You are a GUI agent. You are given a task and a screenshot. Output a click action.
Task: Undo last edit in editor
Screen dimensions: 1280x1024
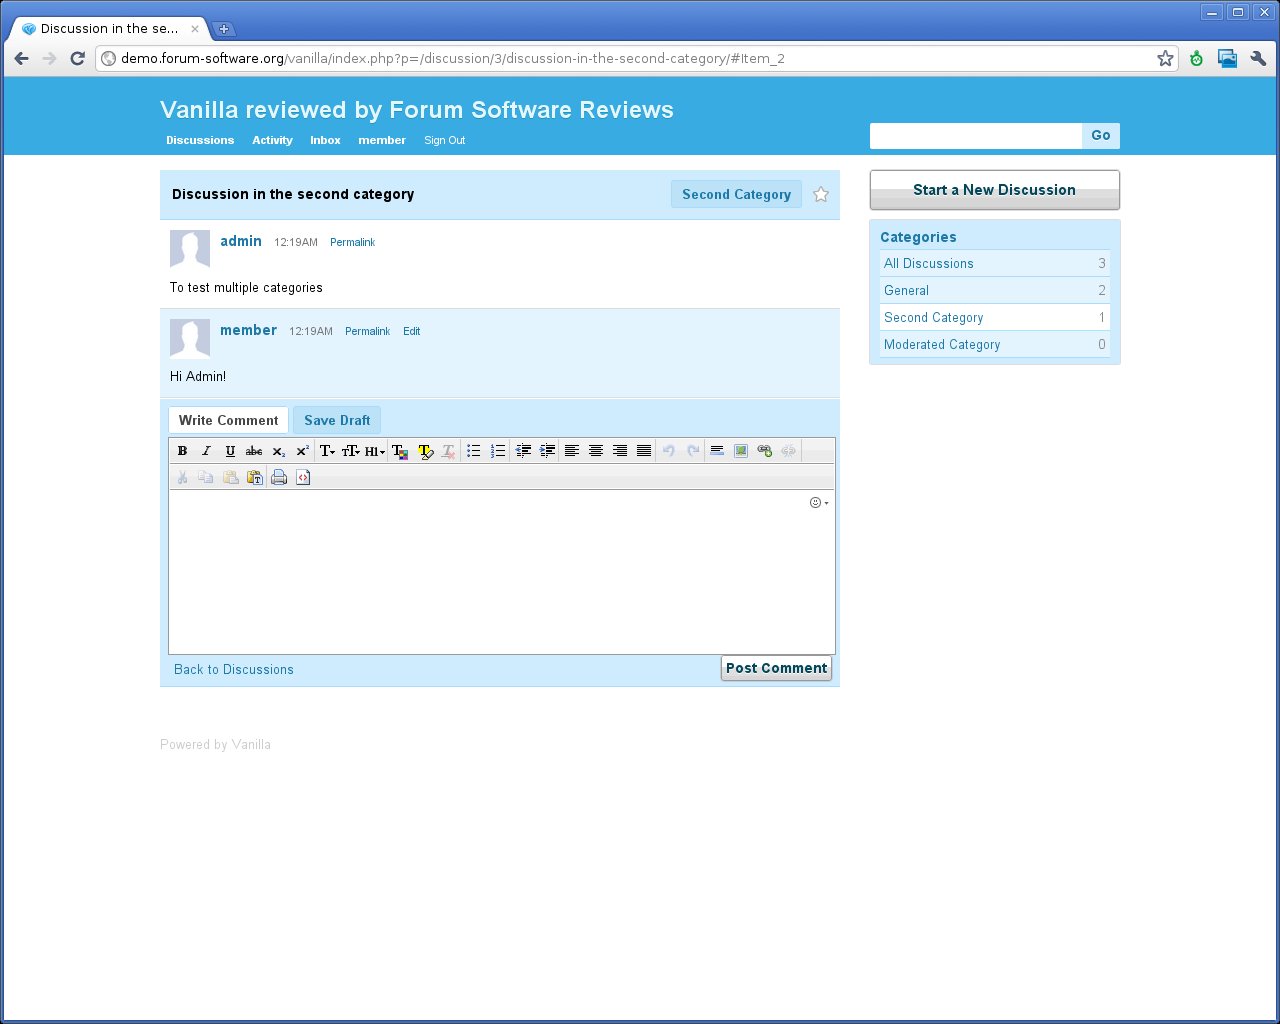(x=669, y=451)
